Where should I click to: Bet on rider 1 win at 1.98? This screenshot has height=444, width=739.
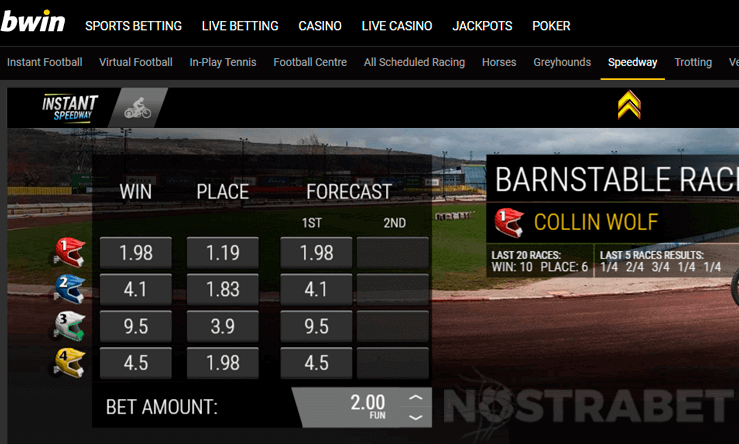(x=136, y=253)
